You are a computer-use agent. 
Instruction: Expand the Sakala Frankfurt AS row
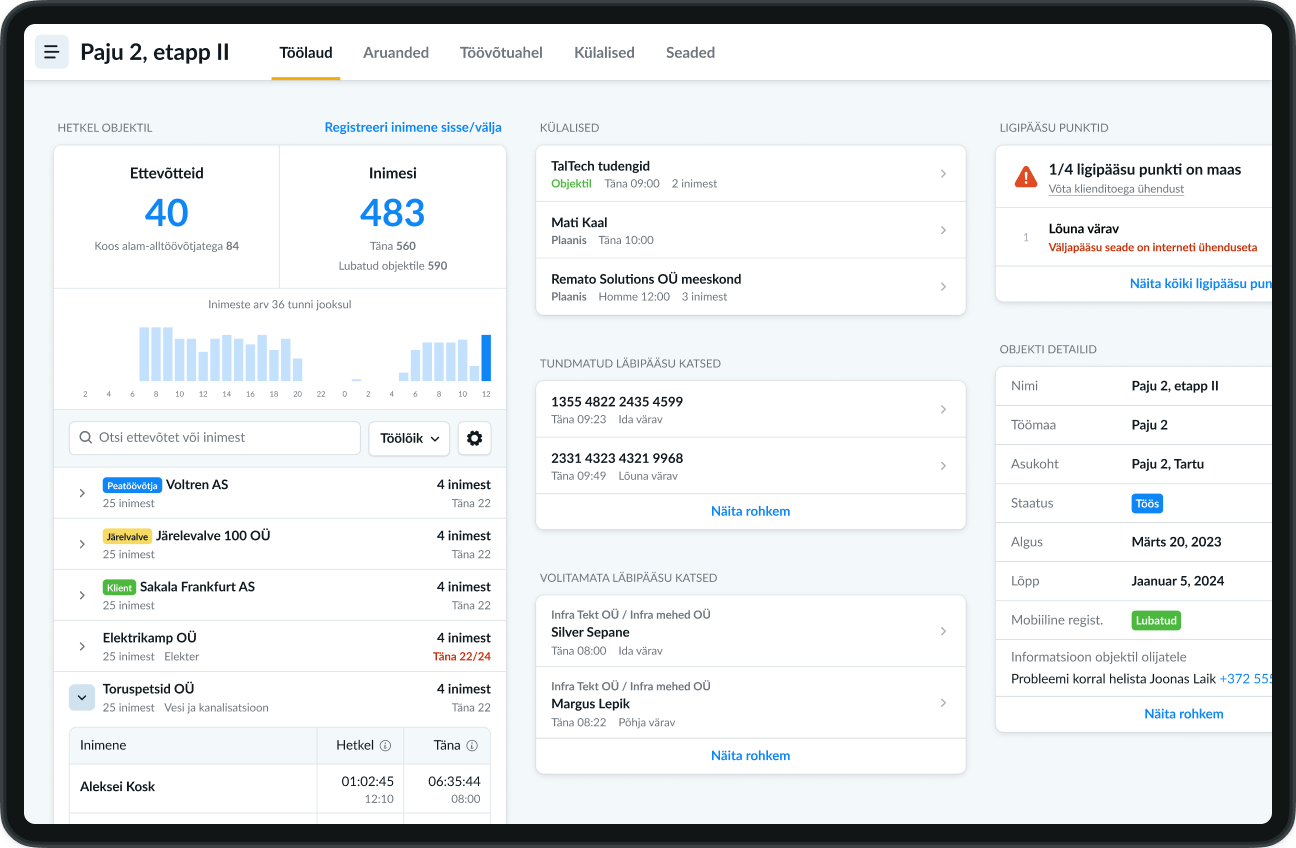tap(82, 595)
